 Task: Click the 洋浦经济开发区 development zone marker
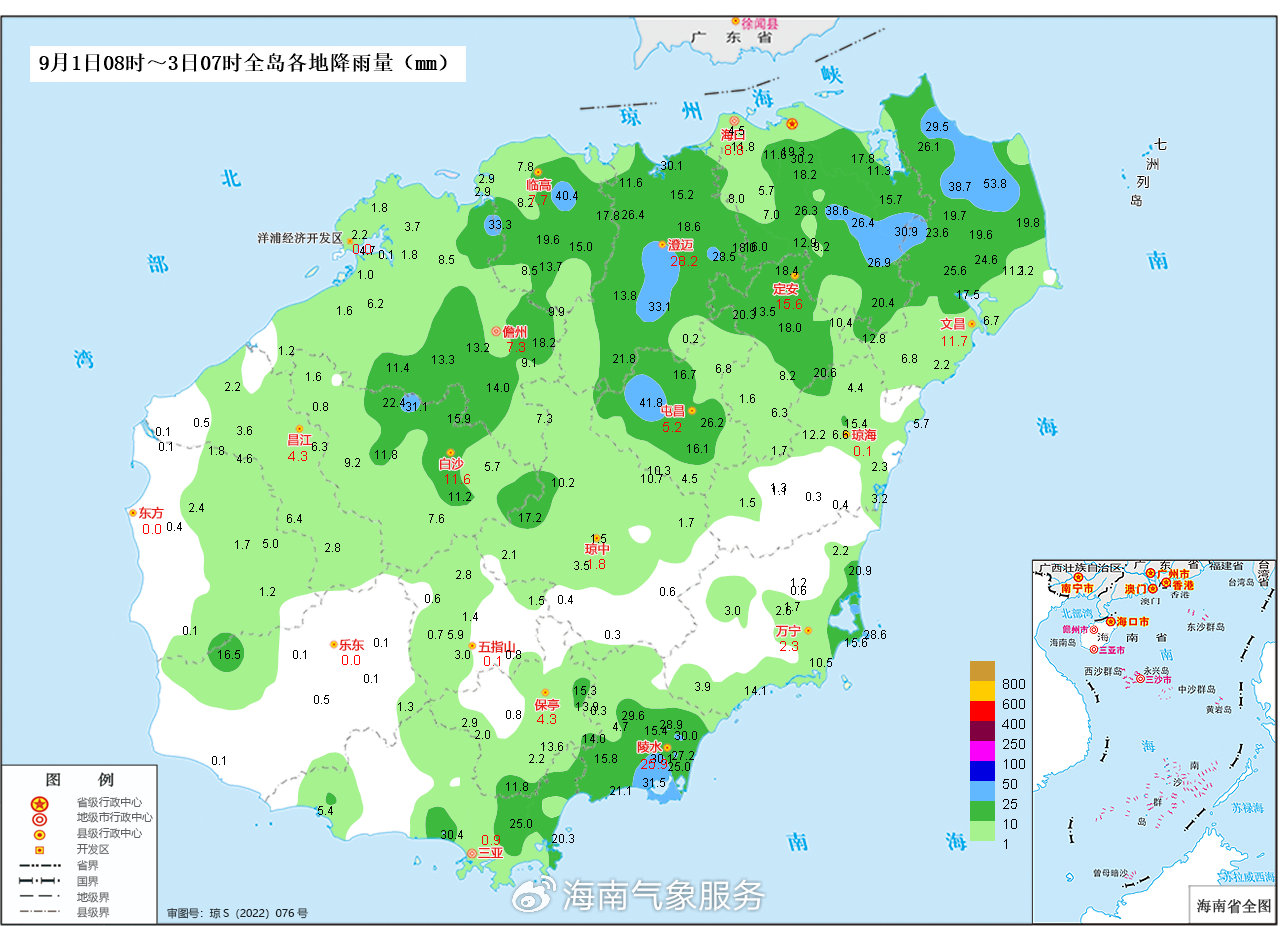tap(349, 241)
